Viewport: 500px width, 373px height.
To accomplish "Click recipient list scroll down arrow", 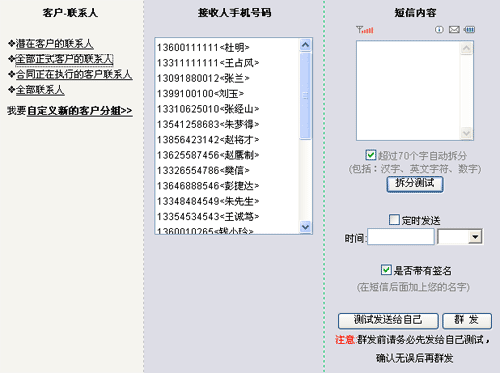I will point(305,227).
